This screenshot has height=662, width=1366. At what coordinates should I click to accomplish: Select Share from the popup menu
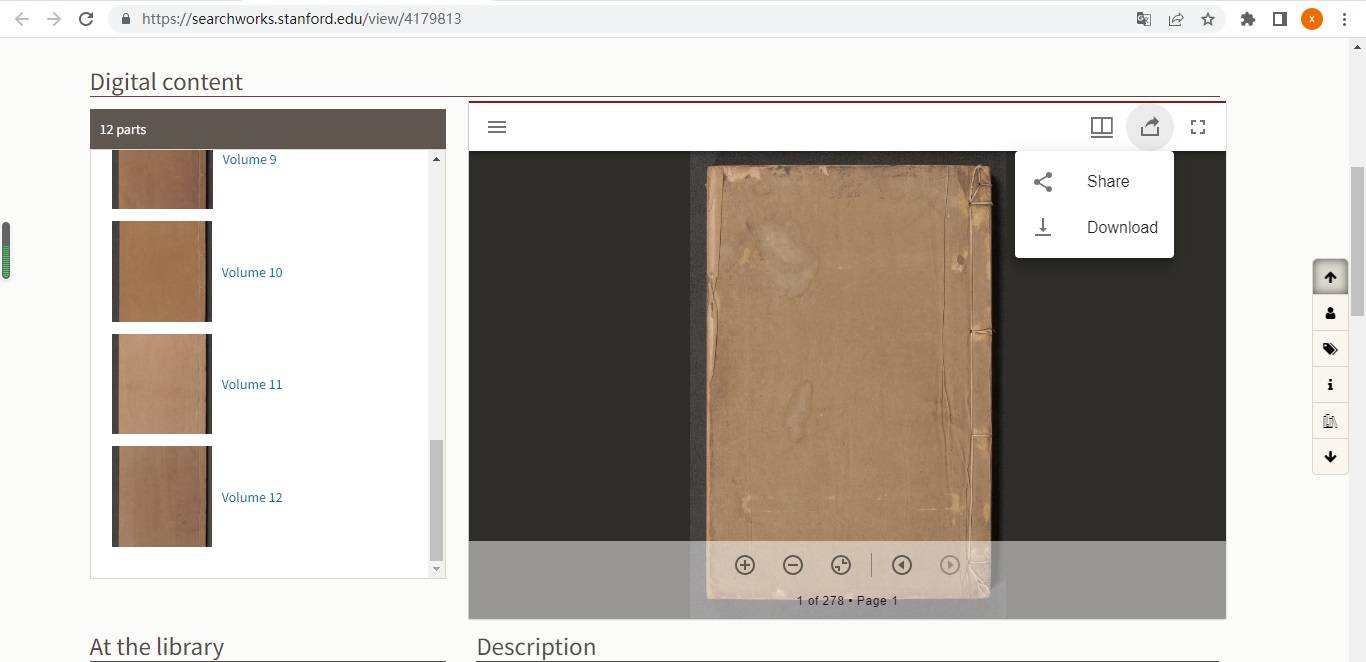point(1107,181)
